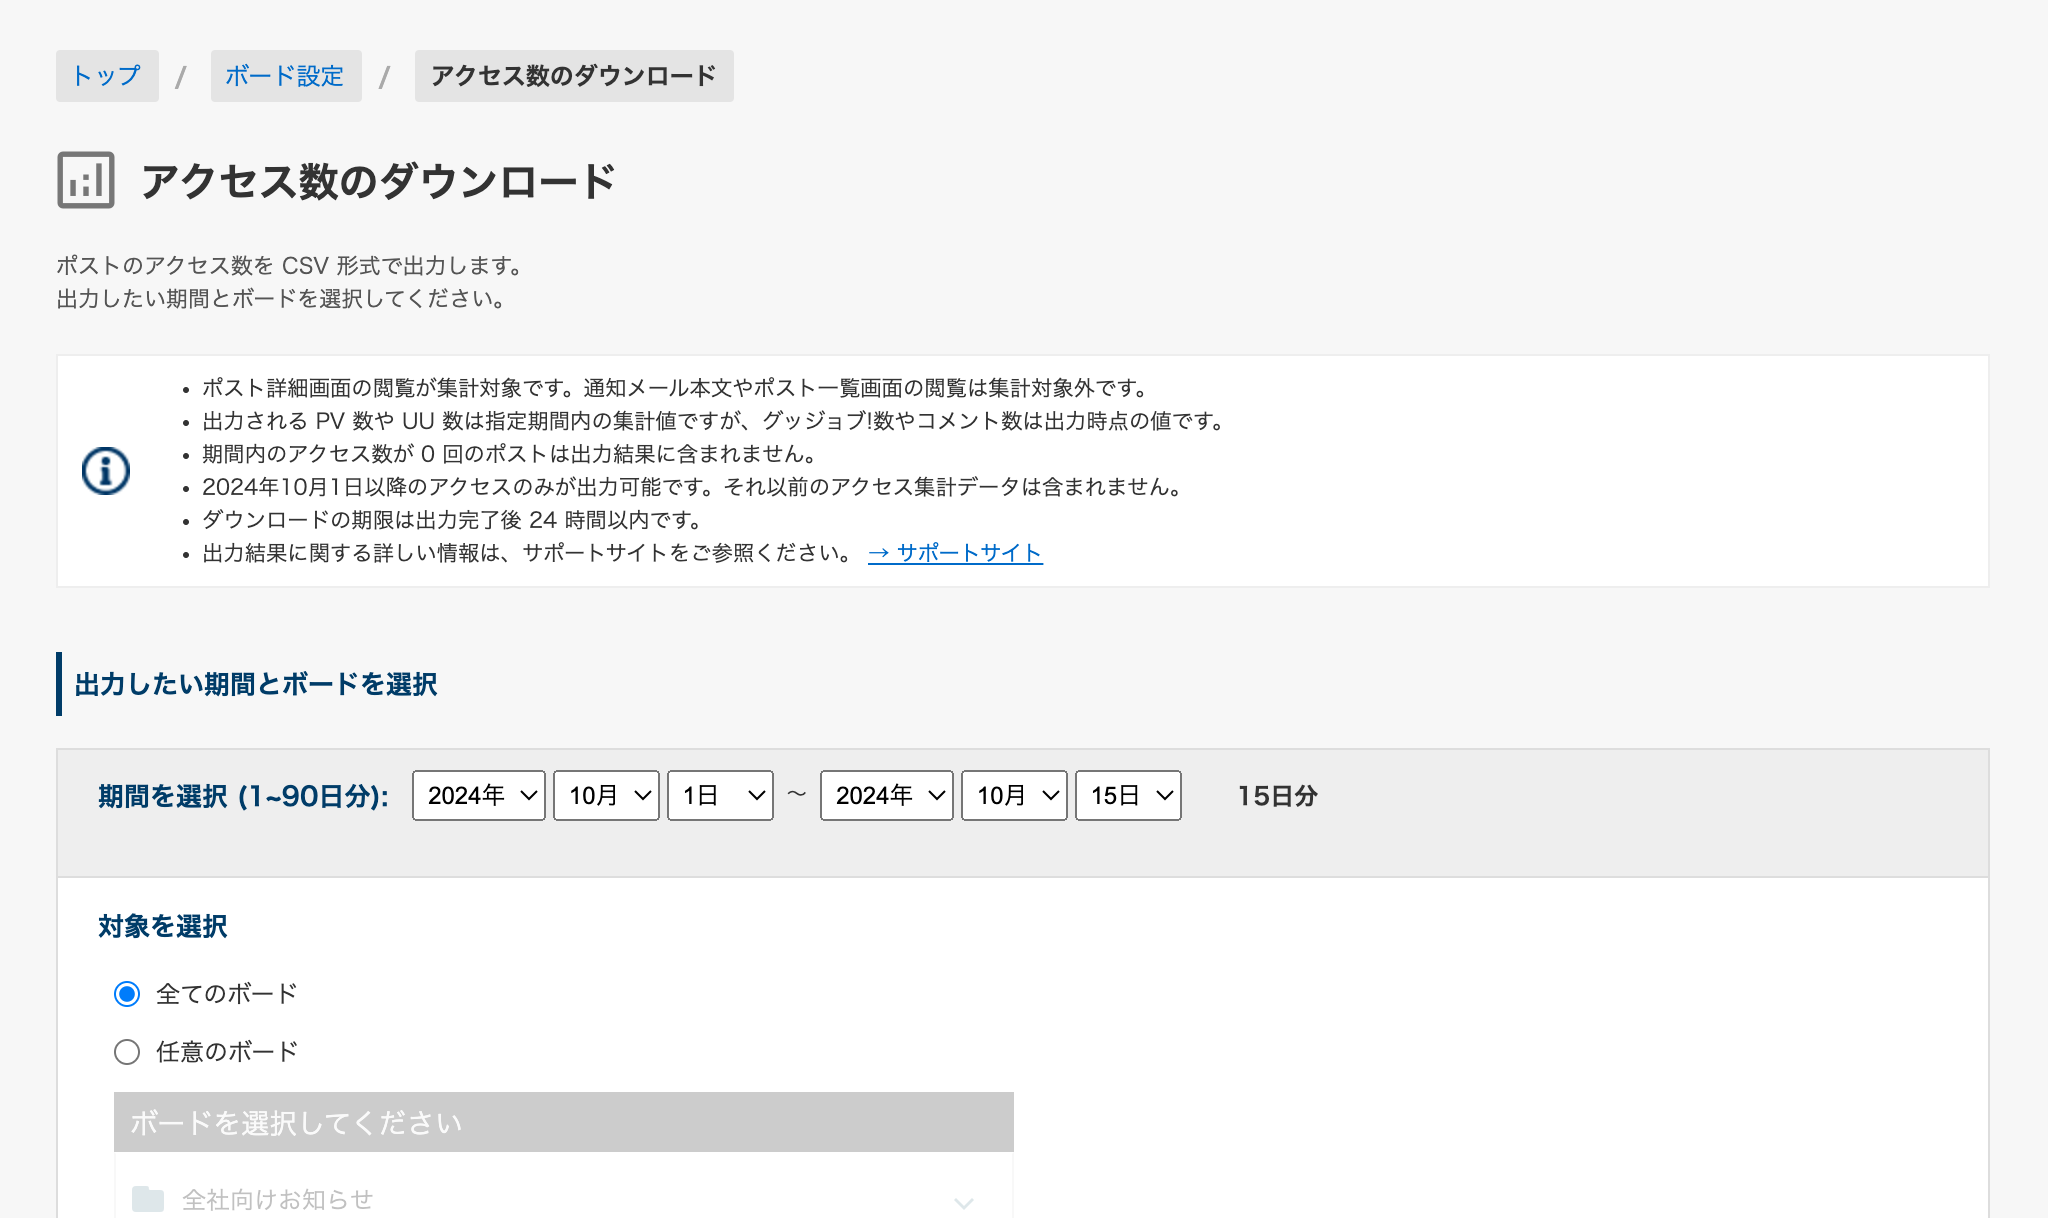The image size is (2048, 1218).
Task: Click the bar chart page title icon
Action: point(86,180)
